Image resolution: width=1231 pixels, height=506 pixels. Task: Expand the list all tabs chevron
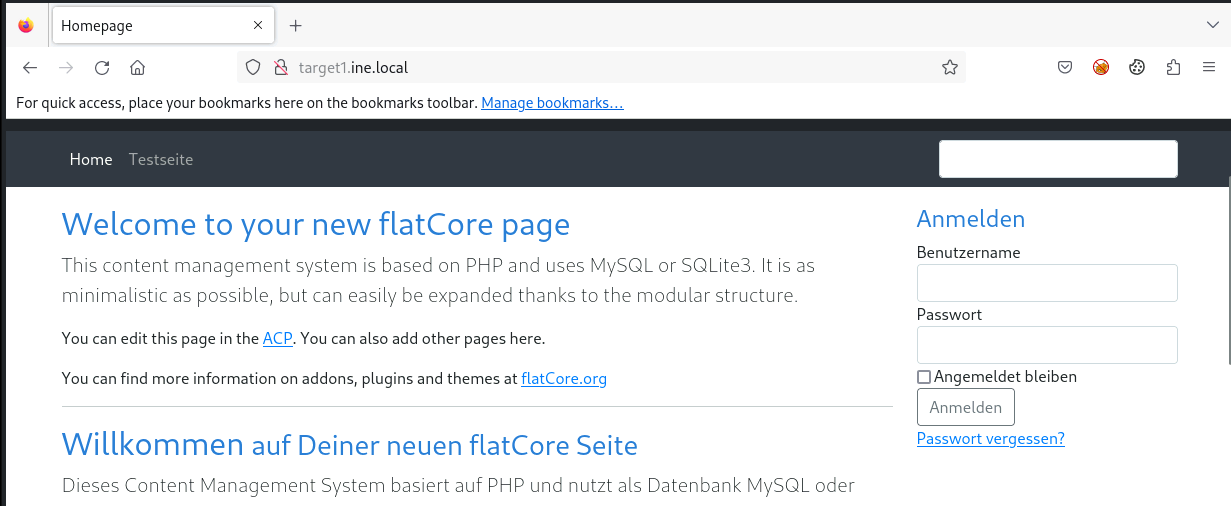1213,25
